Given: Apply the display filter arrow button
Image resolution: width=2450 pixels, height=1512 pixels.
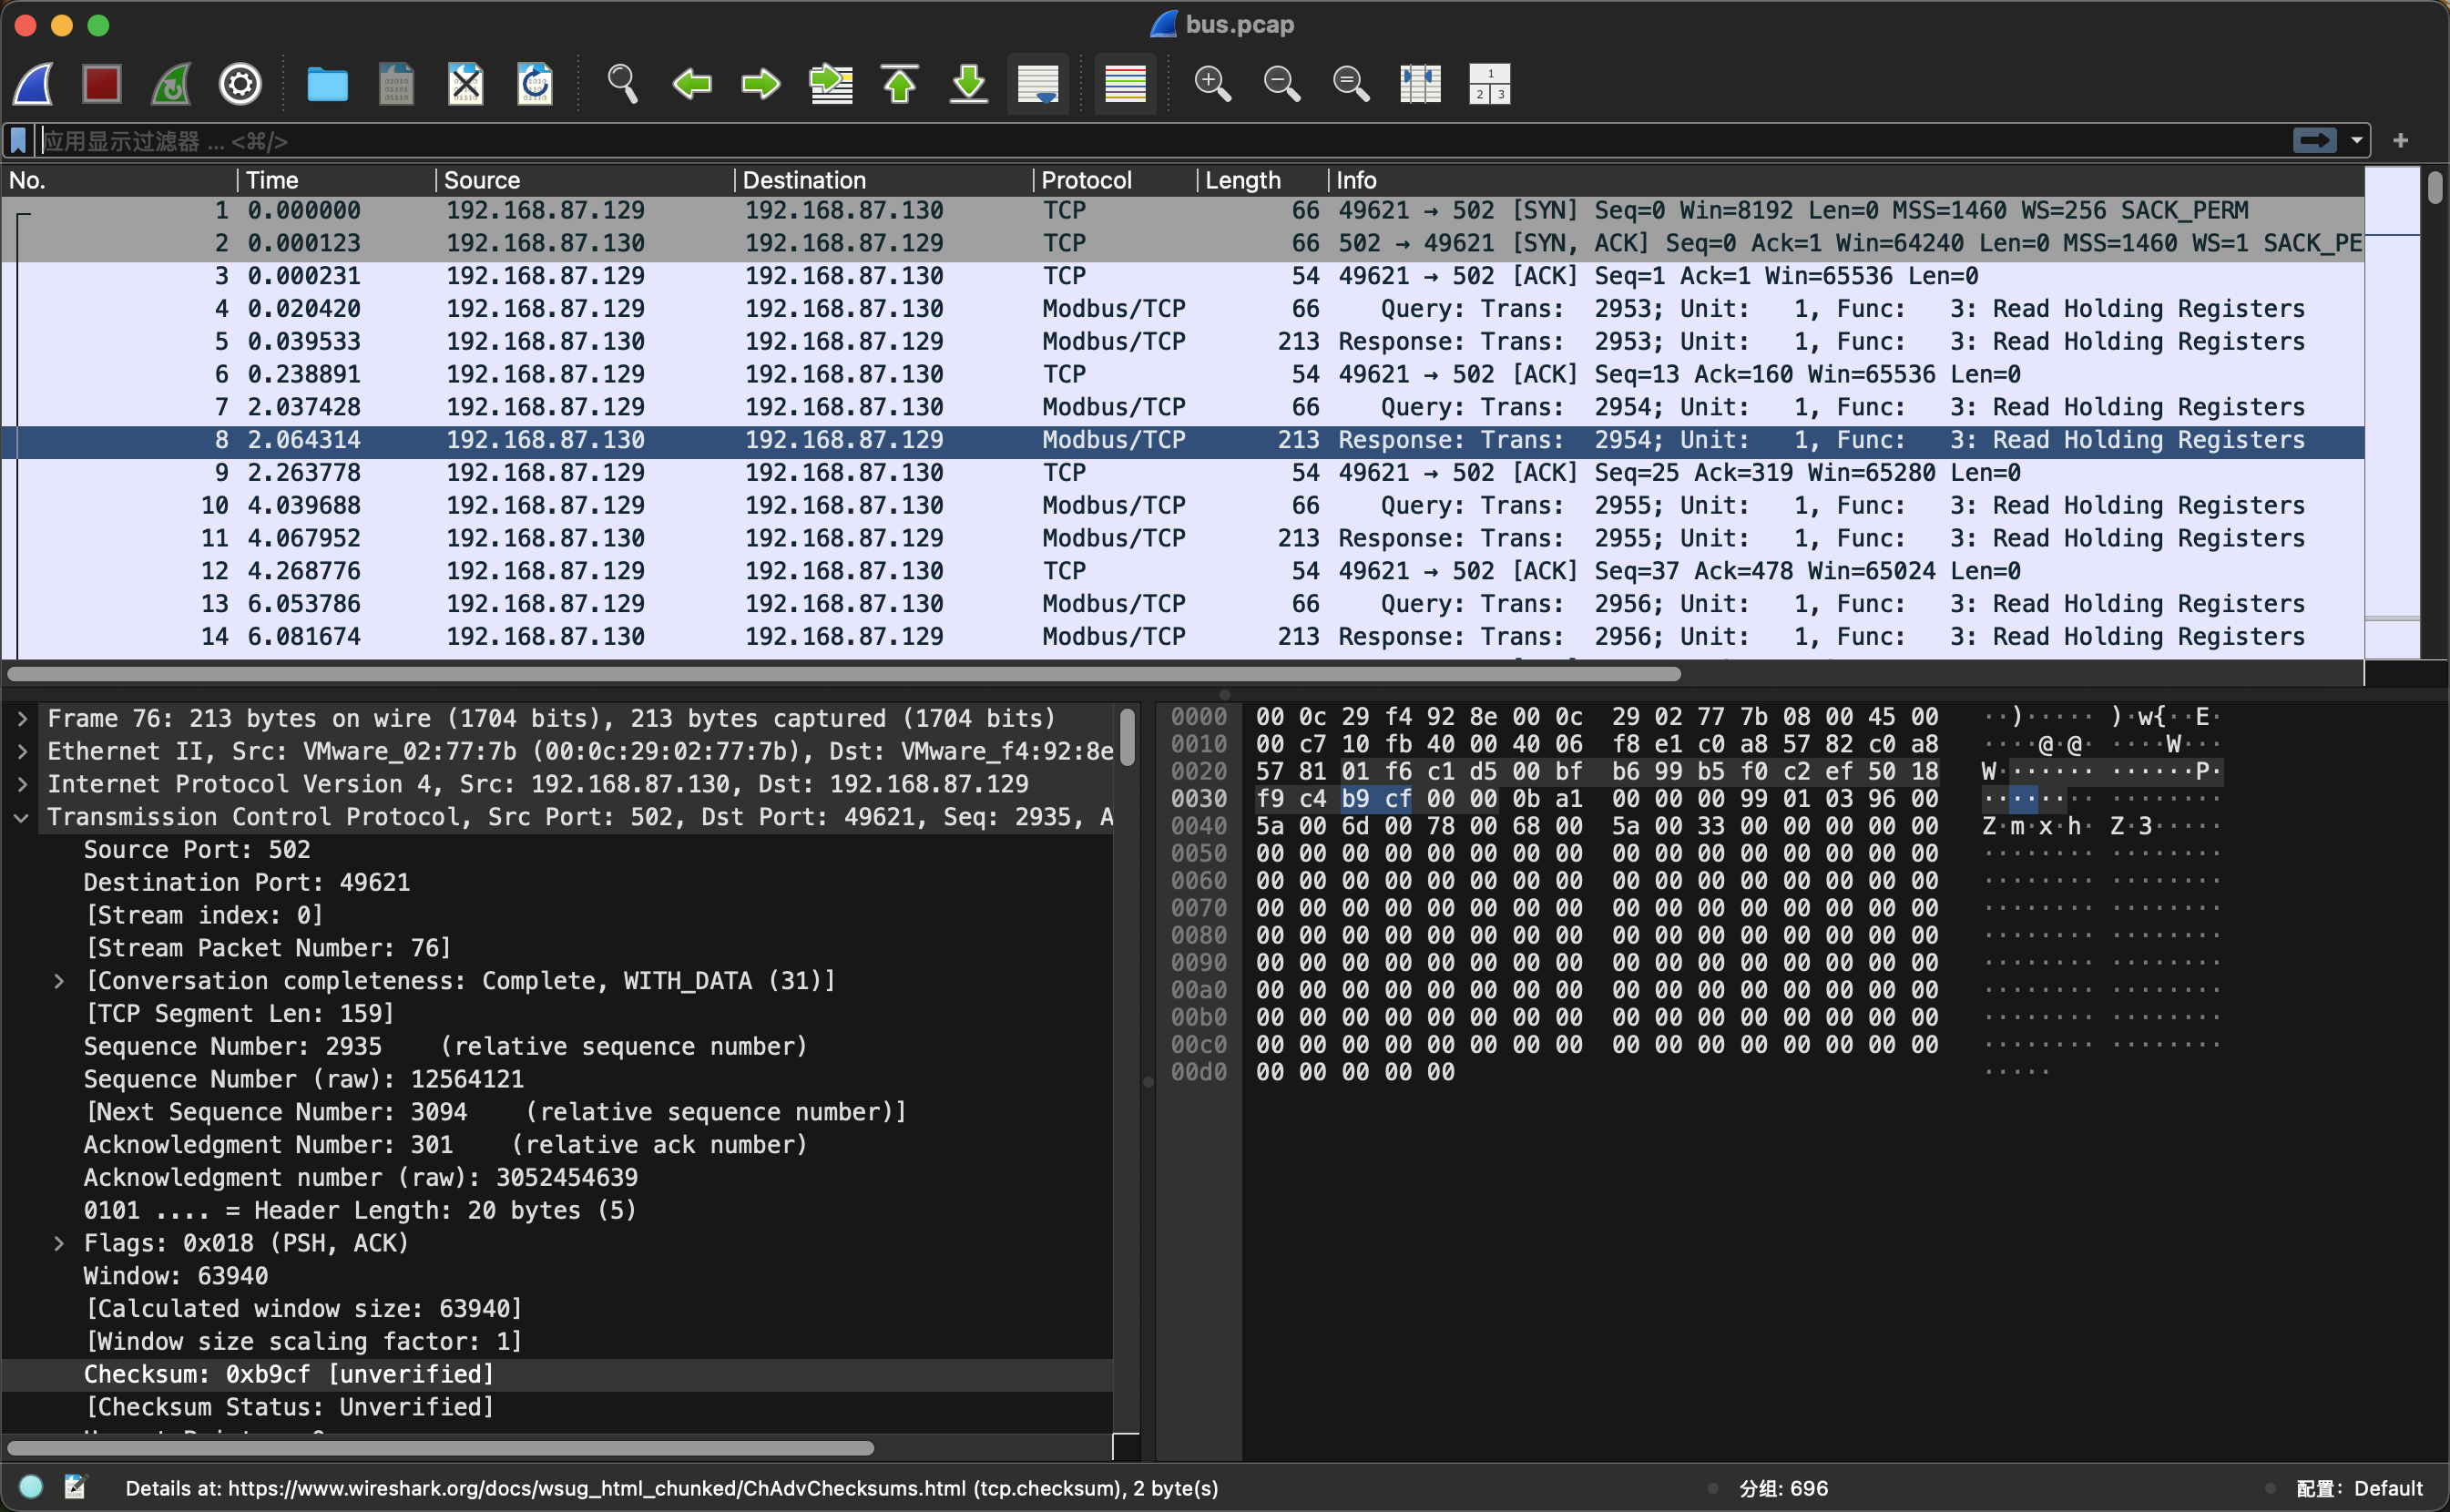Looking at the screenshot, I should coord(2315,140).
